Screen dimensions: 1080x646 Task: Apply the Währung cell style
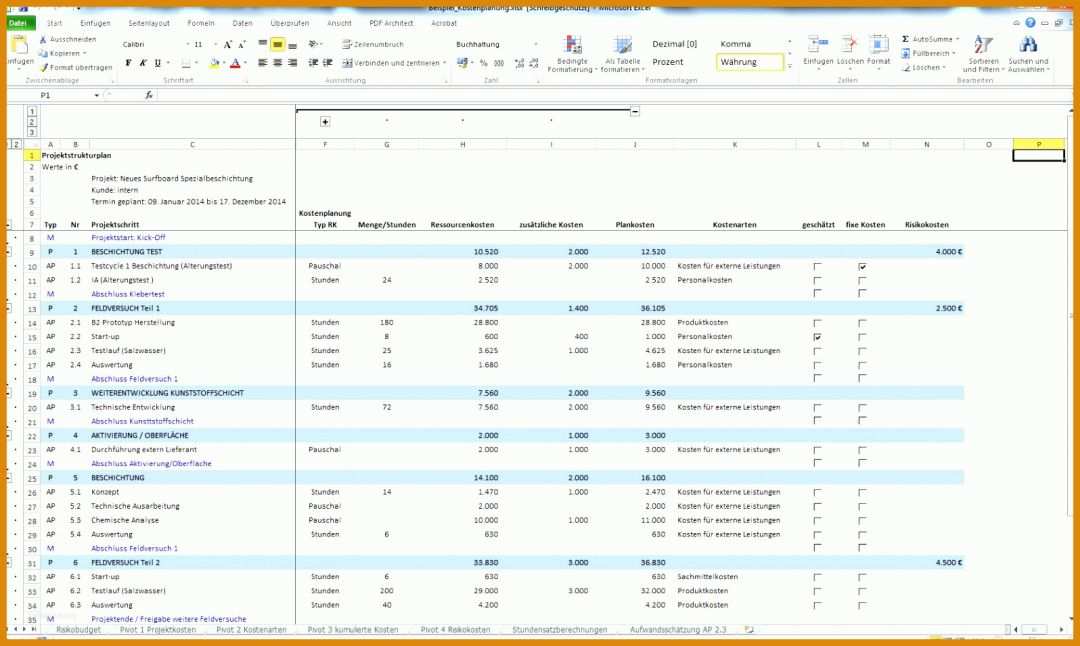[x=751, y=62]
